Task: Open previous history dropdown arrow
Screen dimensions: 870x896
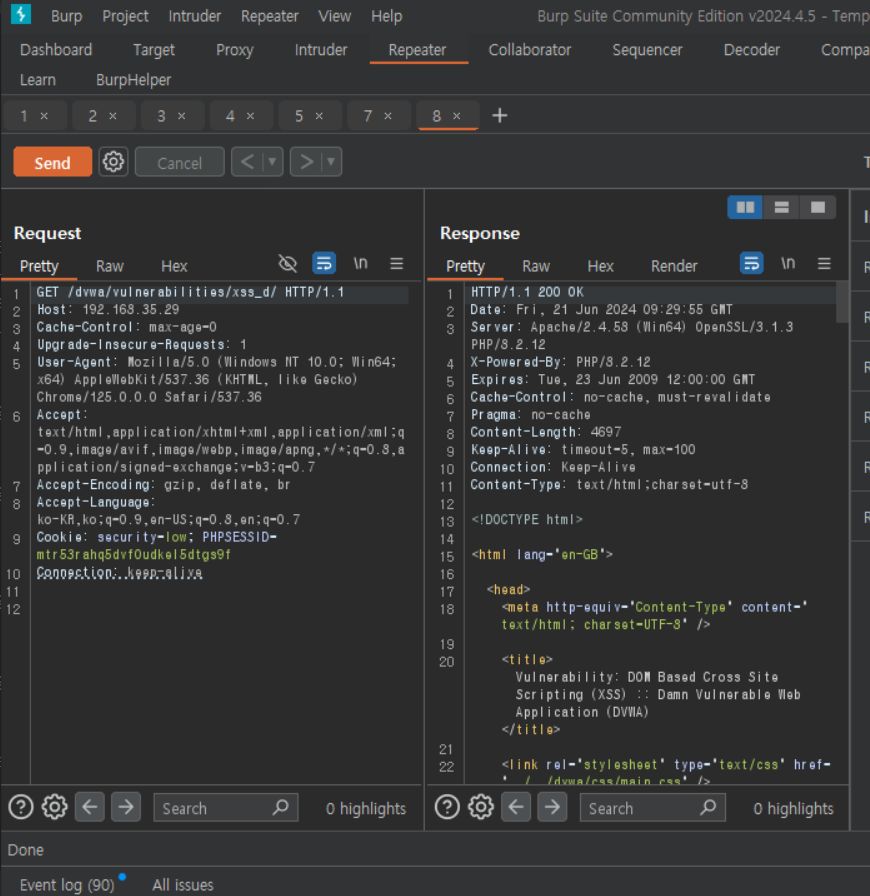Action: coord(273,162)
